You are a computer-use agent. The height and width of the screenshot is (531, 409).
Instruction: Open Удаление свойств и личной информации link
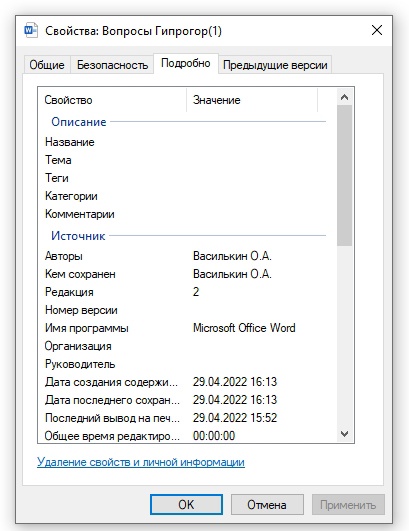pos(141,462)
